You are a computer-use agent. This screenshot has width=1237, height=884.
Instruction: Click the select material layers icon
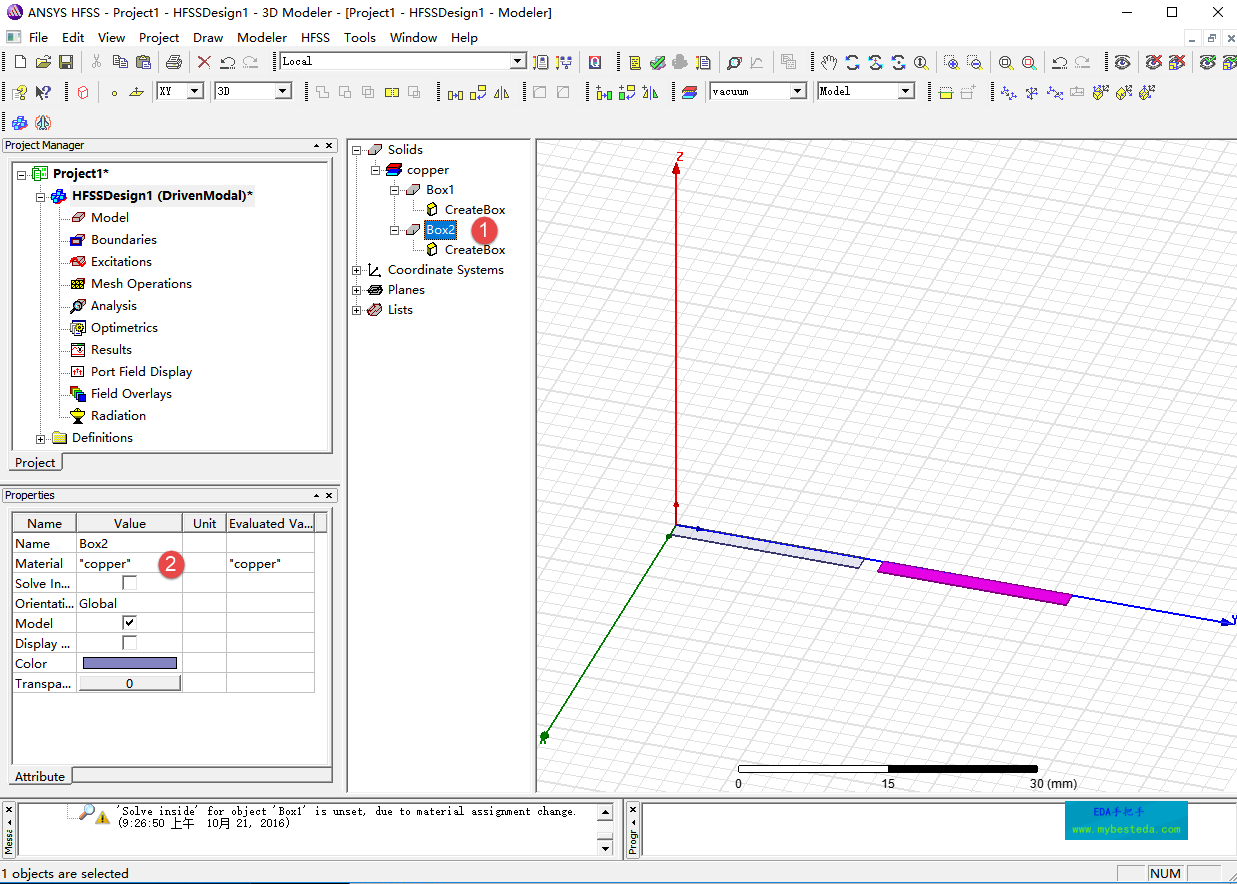point(689,92)
